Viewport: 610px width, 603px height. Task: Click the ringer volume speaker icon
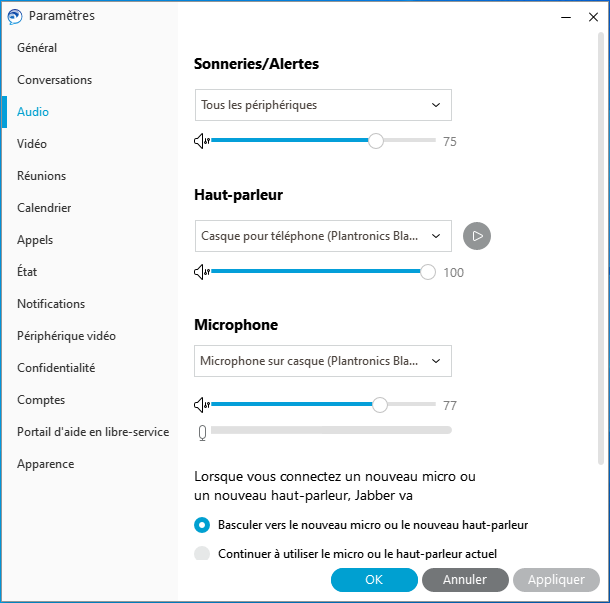pos(202,141)
